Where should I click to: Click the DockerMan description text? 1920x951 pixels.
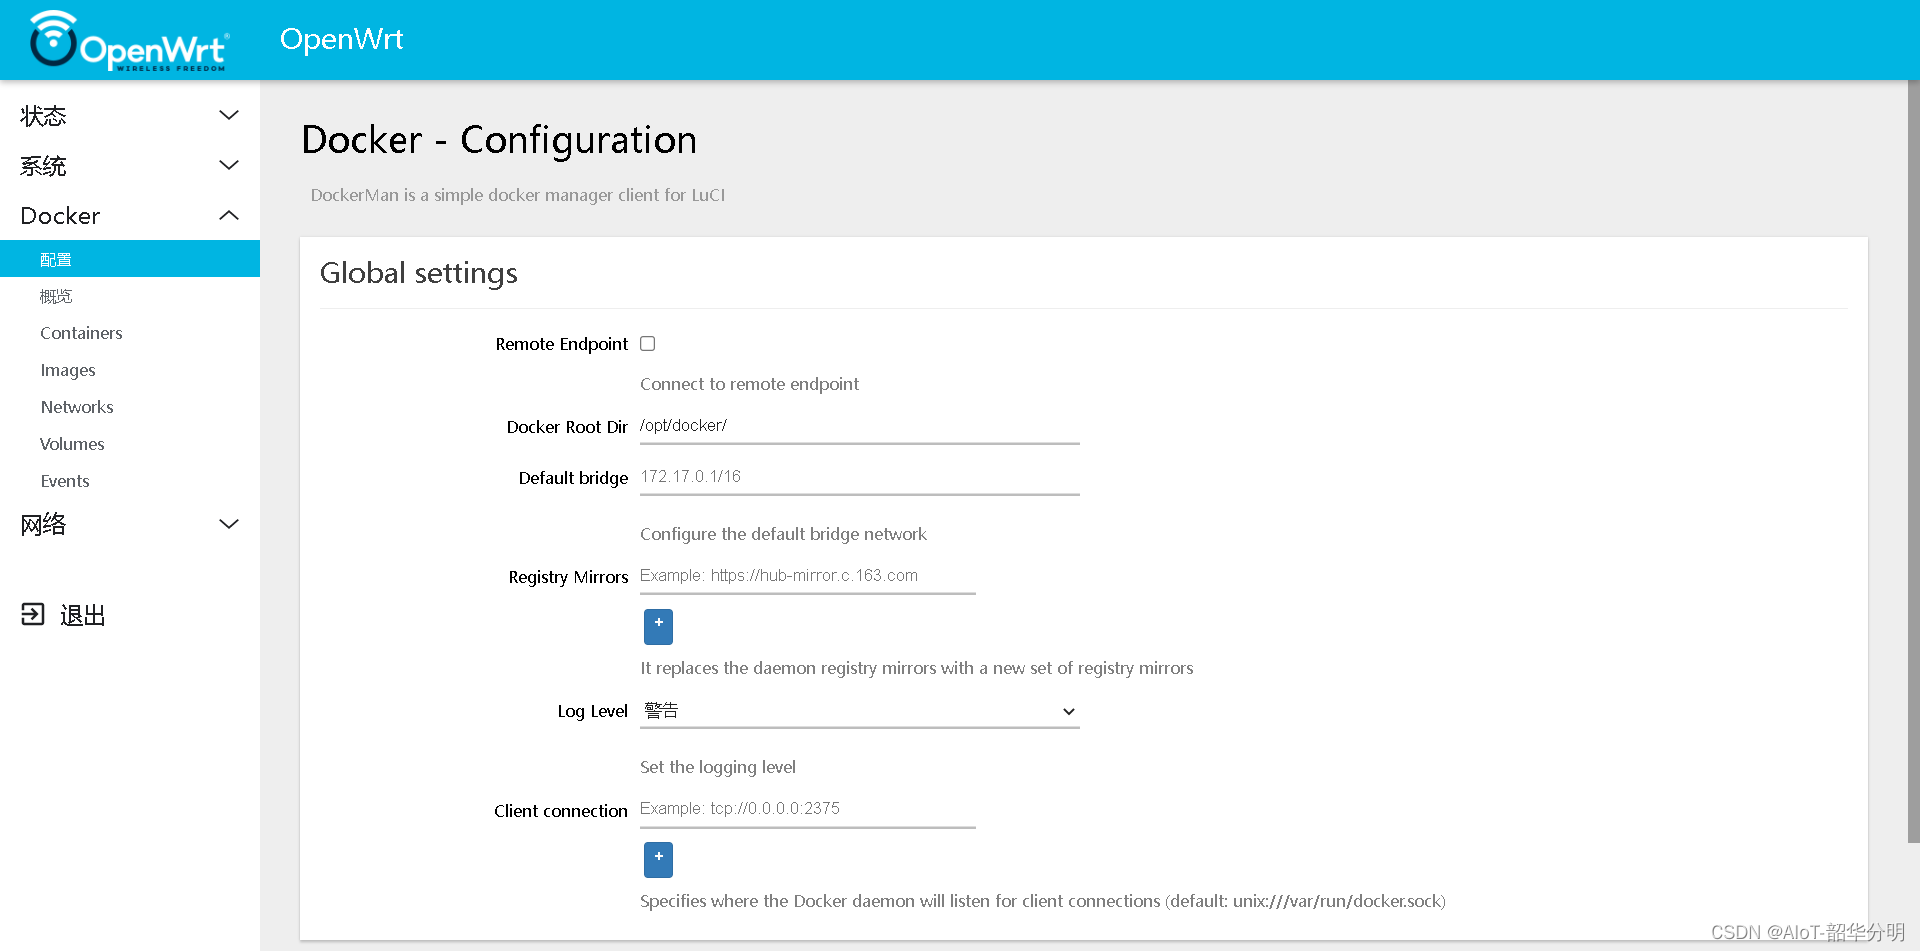518,195
